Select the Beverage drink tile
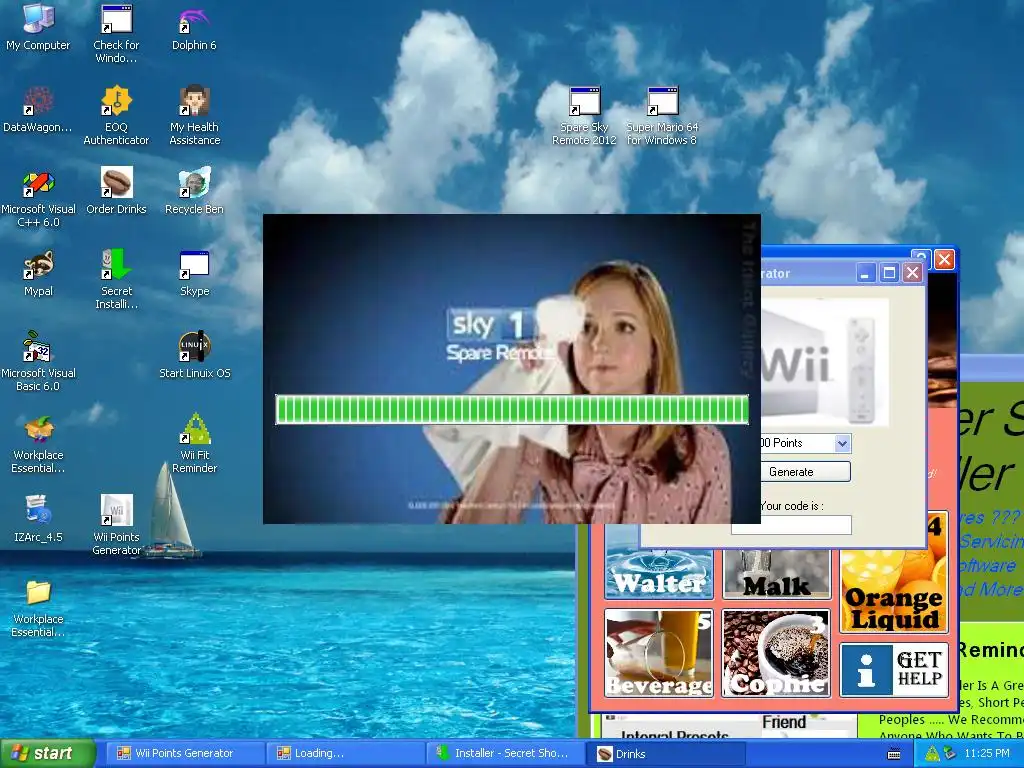The height and width of the screenshot is (768, 1024). point(659,653)
